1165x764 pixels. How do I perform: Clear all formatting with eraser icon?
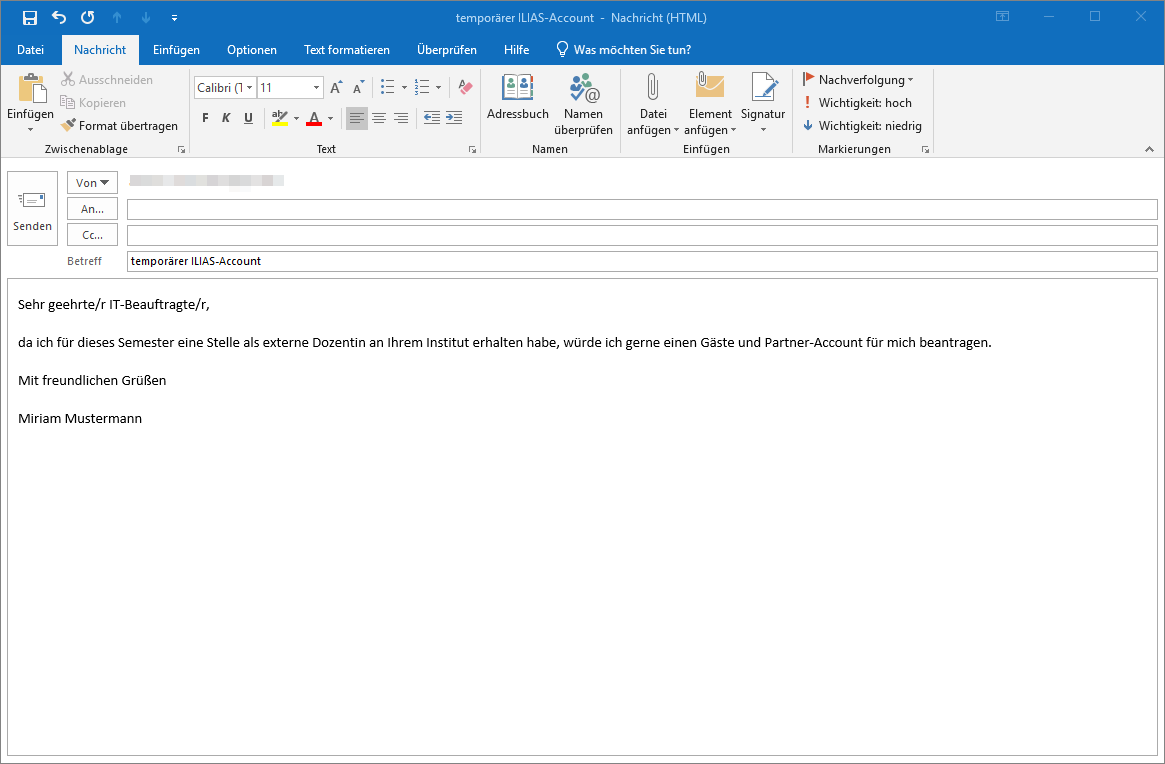[465, 88]
